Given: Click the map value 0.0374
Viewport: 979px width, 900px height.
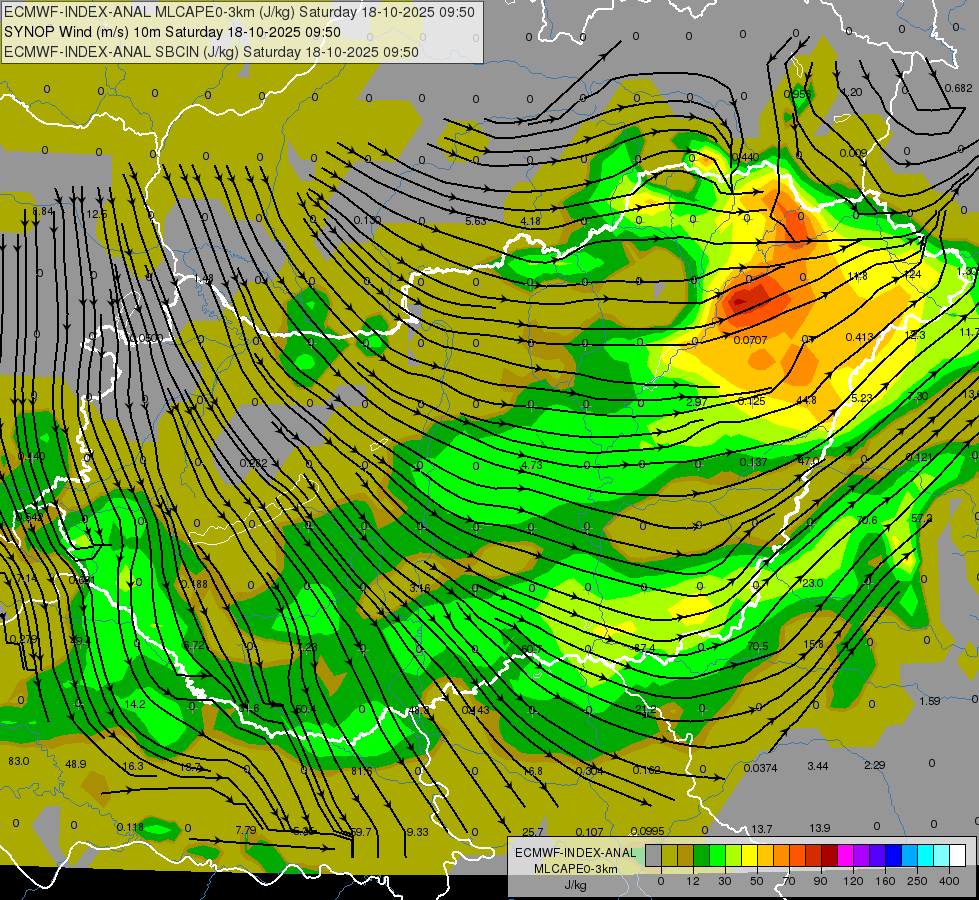Looking at the screenshot, I should (x=760, y=768).
